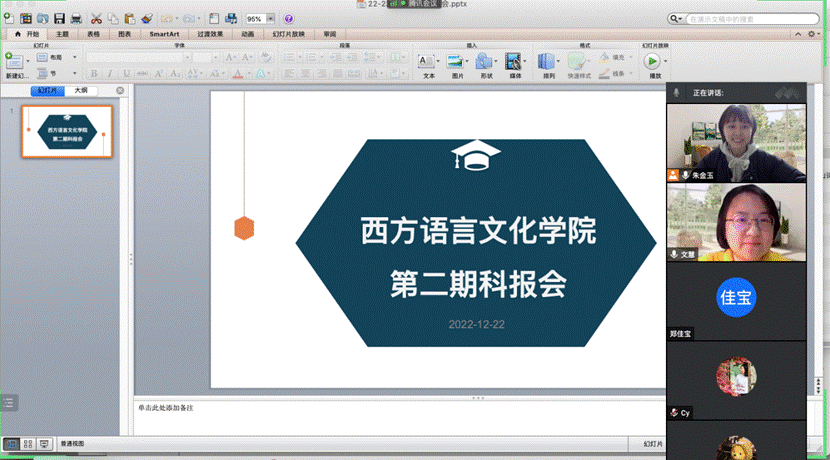The image size is (830, 460).
Task: Toggle normal view button in status bar
Action: (11, 443)
